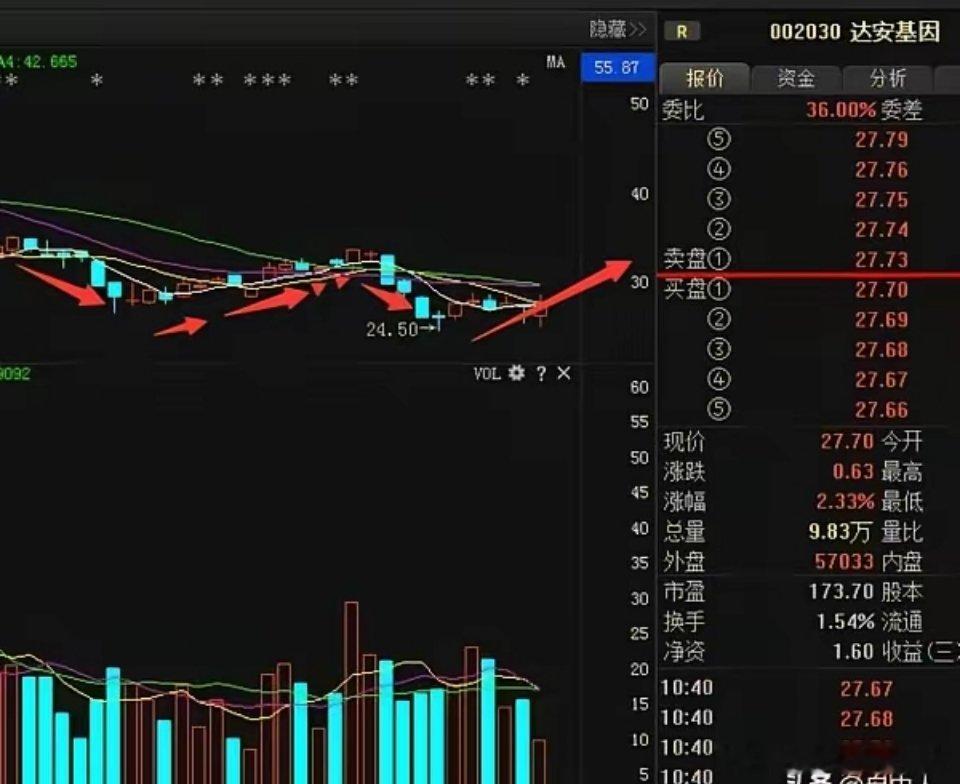Select sell price 27.79
Image resolution: width=960 pixels, height=784 pixels.
coord(882,140)
